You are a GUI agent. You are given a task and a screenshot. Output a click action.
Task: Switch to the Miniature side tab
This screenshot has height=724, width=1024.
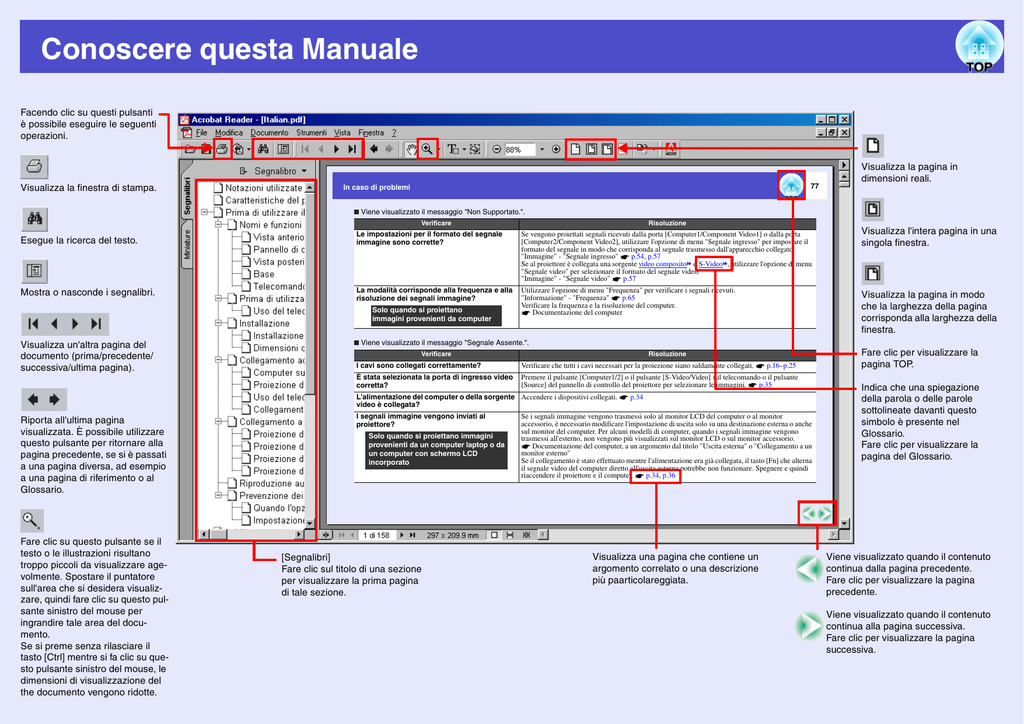click(x=187, y=245)
